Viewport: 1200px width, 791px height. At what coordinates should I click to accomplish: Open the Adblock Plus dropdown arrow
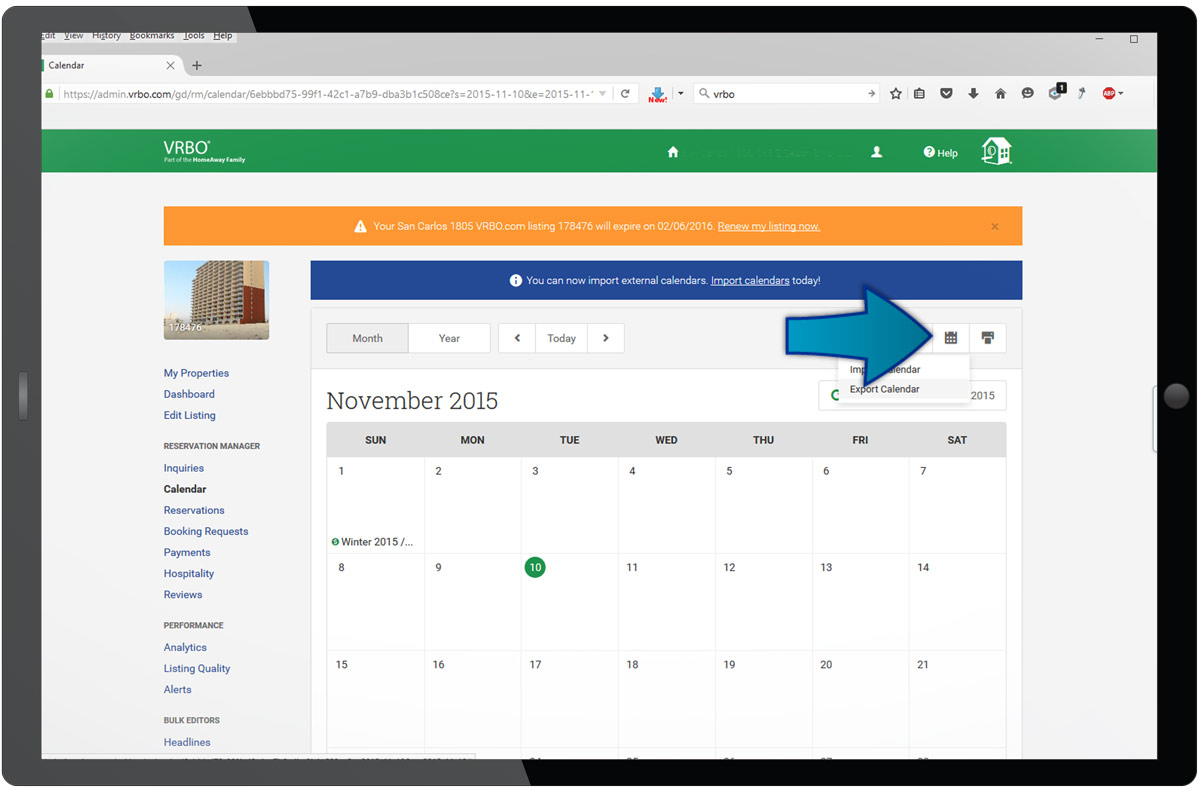[1121, 94]
